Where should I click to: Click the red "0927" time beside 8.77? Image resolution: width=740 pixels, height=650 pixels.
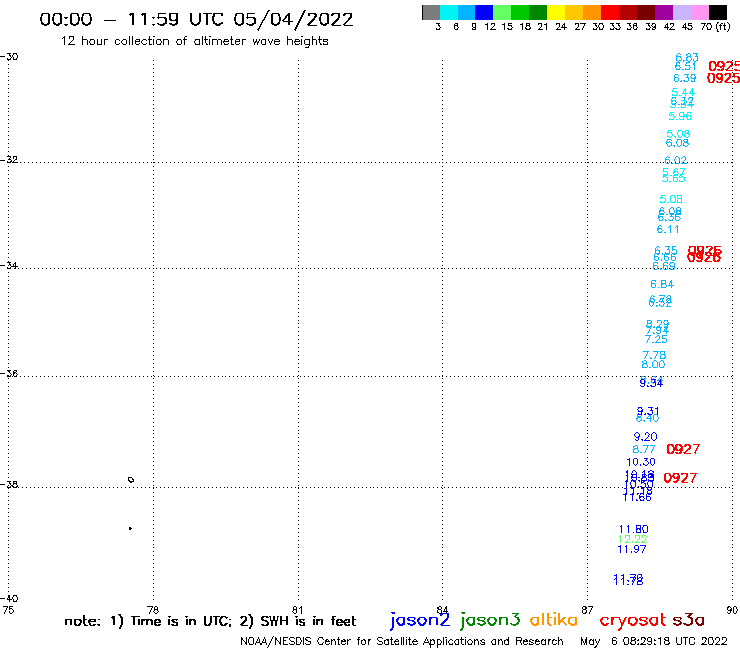(683, 449)
